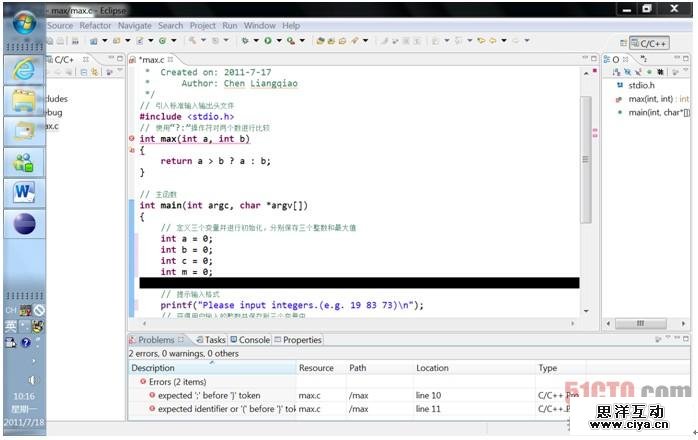Open the Project menu
This screenshot has width=698, height=440.
203,25
